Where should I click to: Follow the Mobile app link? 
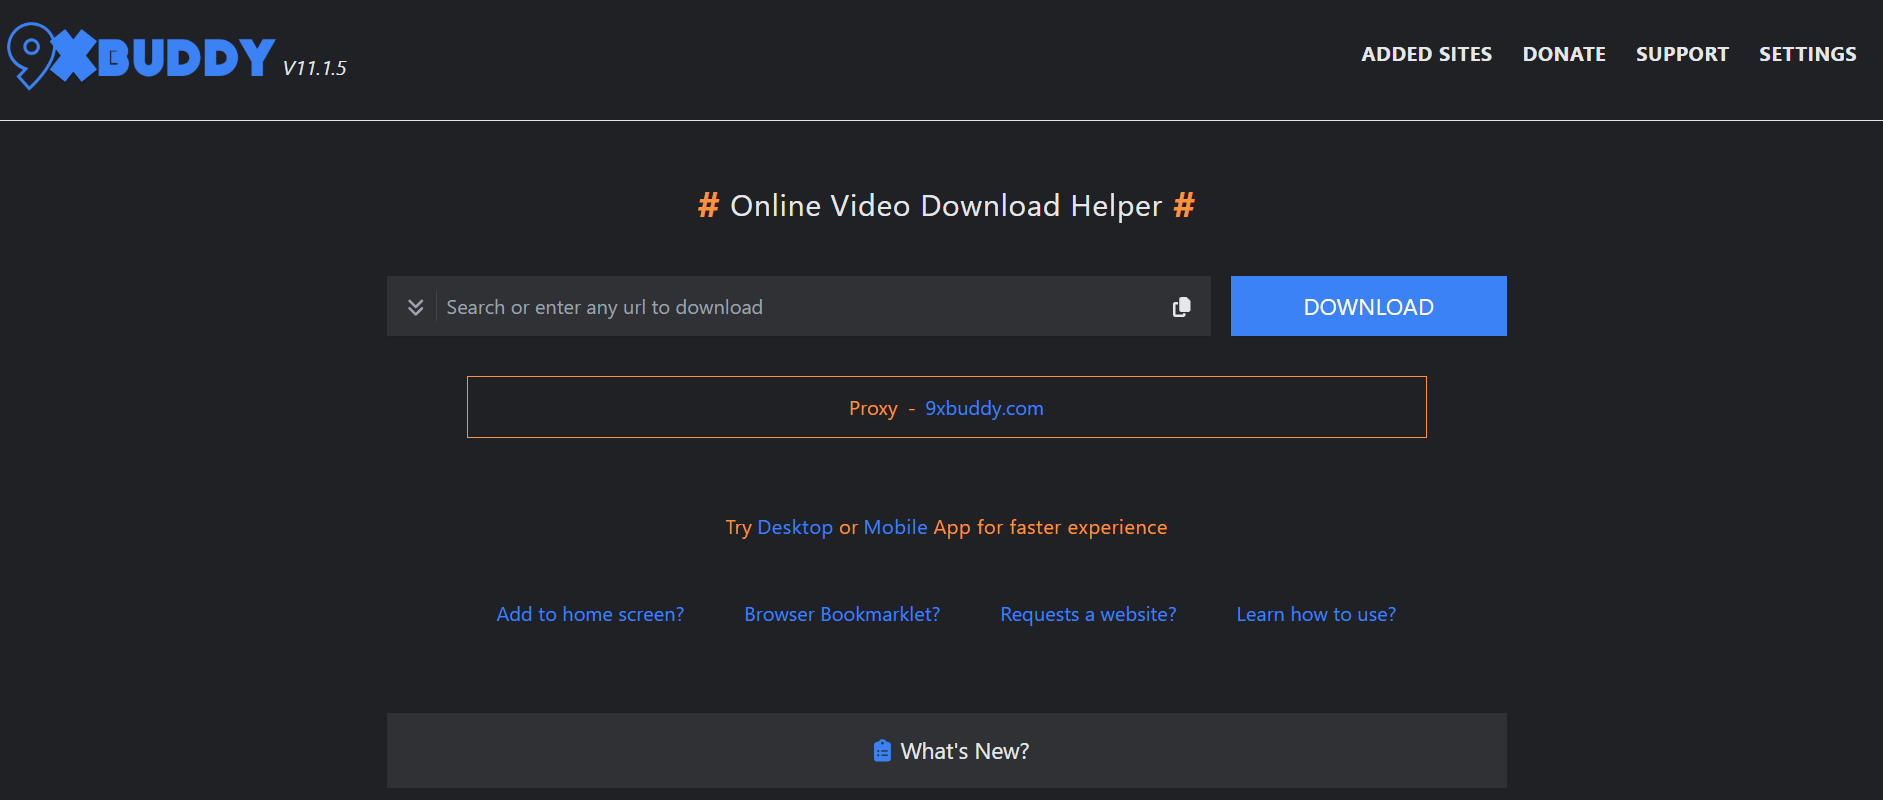coord(895,527)
